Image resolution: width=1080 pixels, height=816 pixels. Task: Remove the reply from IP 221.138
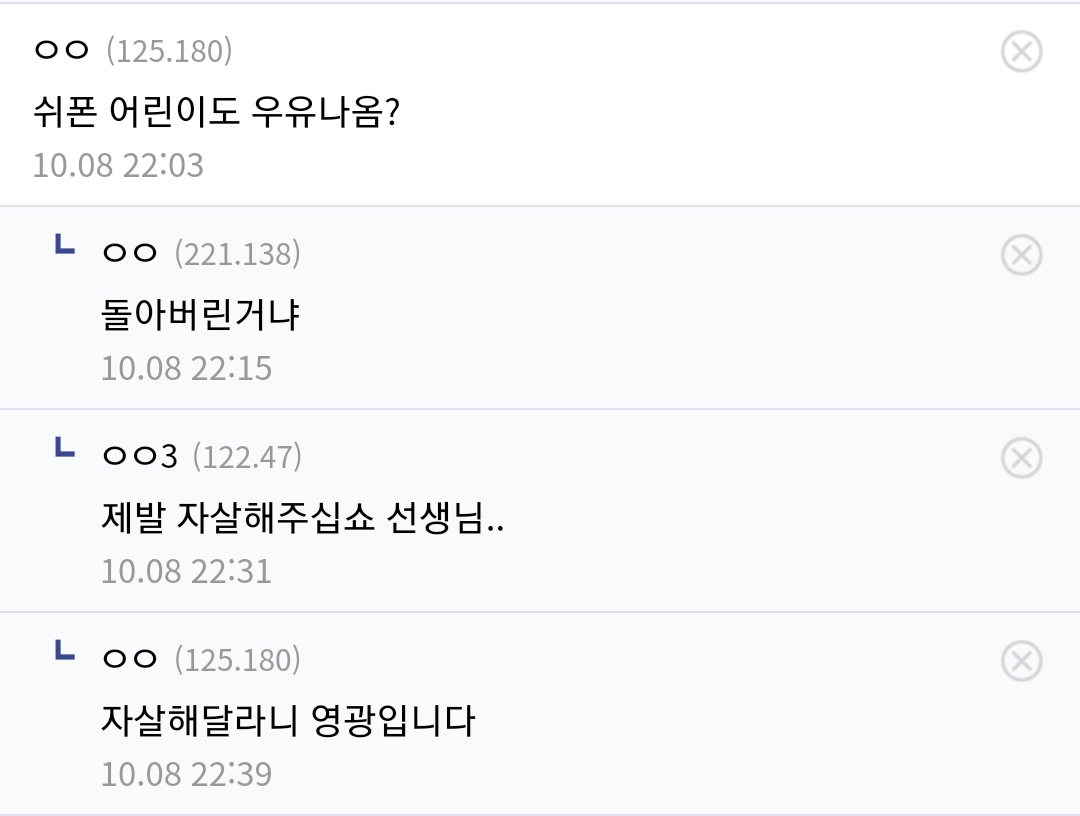[1021, 254]
